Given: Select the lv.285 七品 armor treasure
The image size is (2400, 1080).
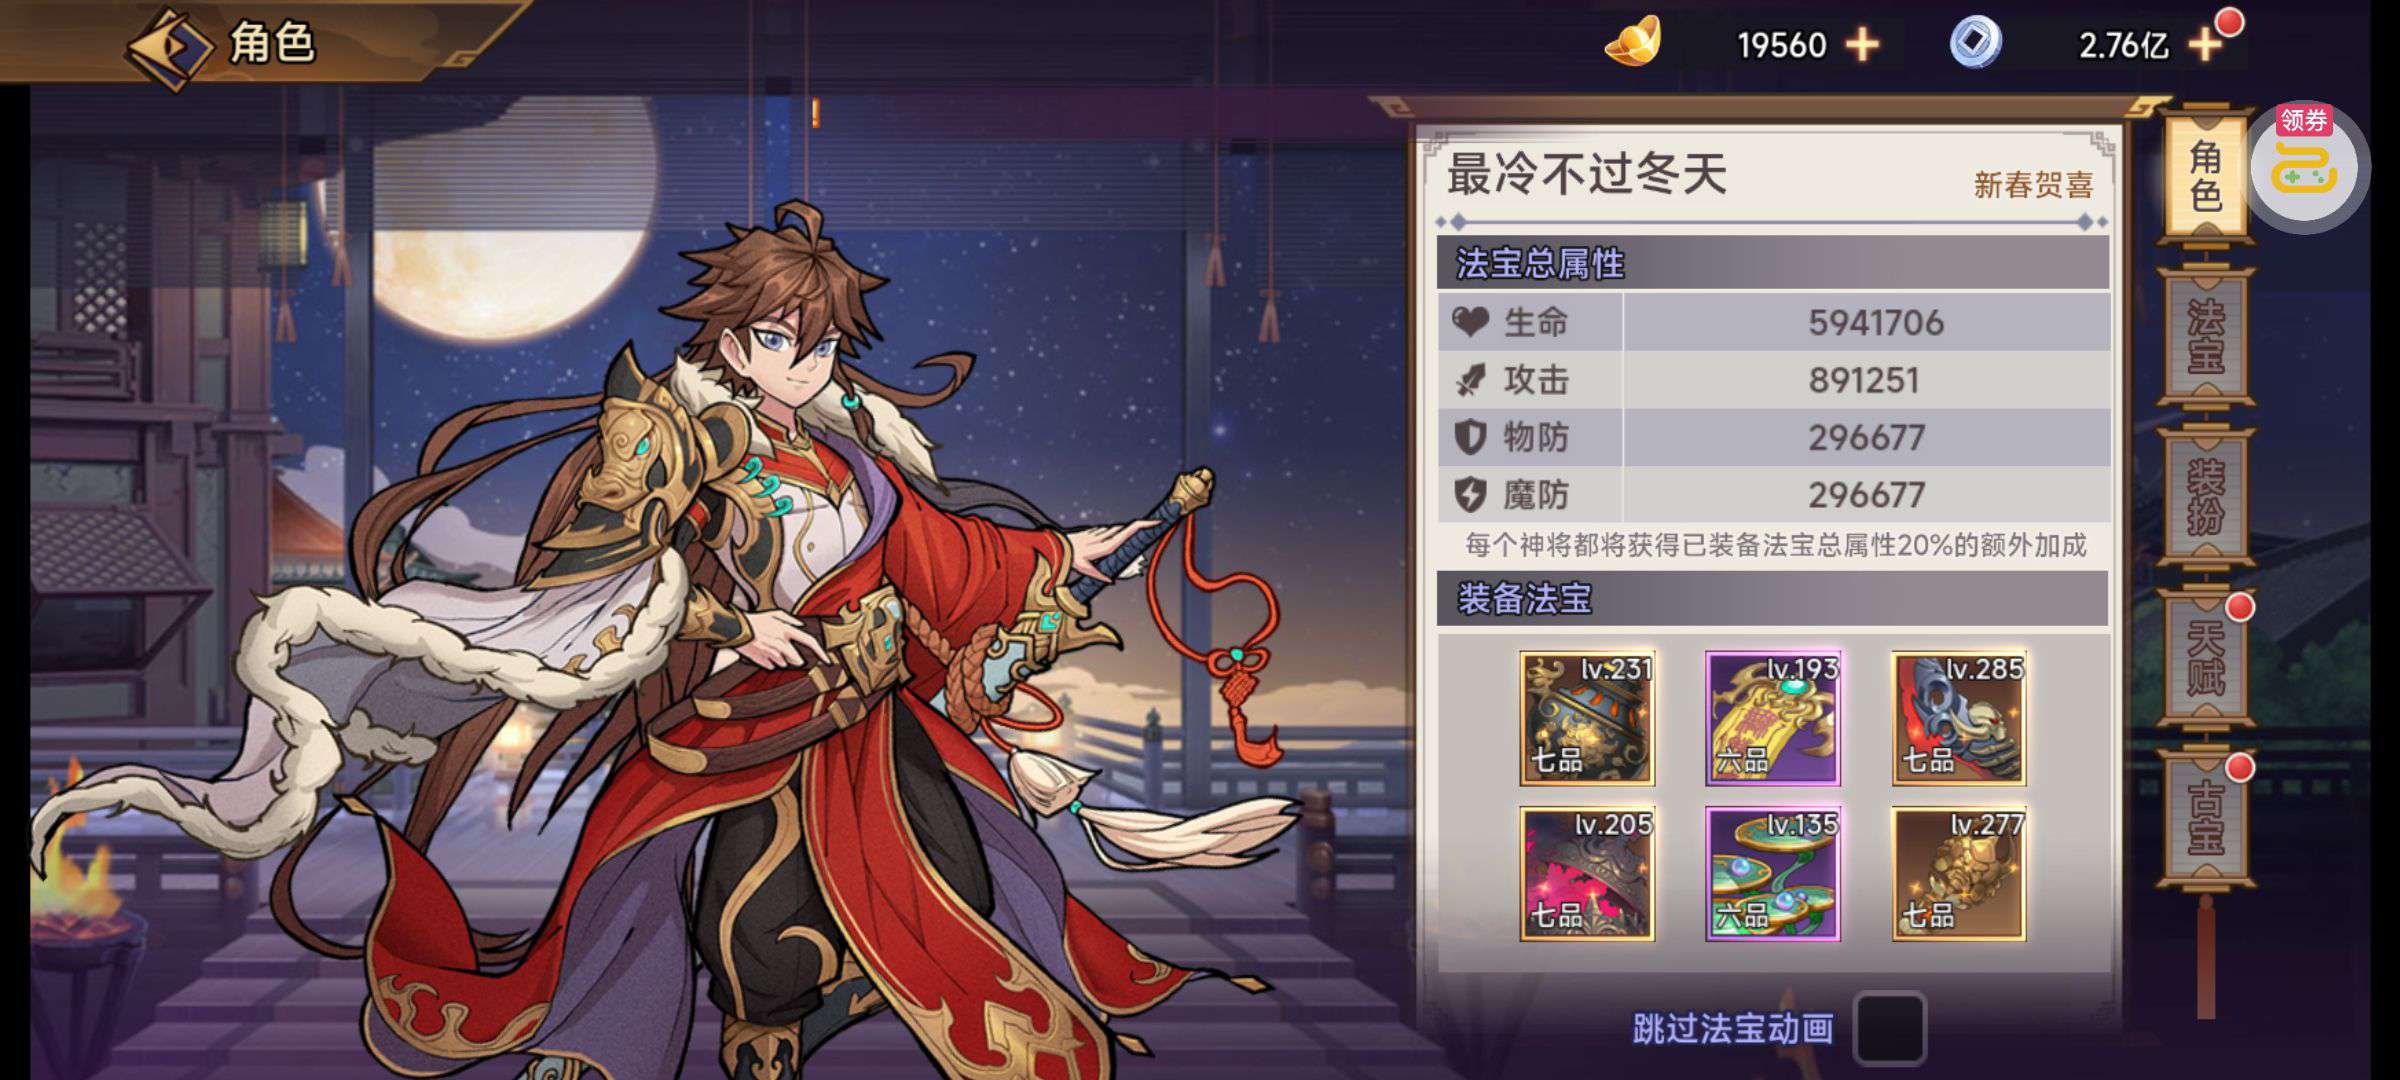Looking at the screenshot, I should pos(1959,718).
